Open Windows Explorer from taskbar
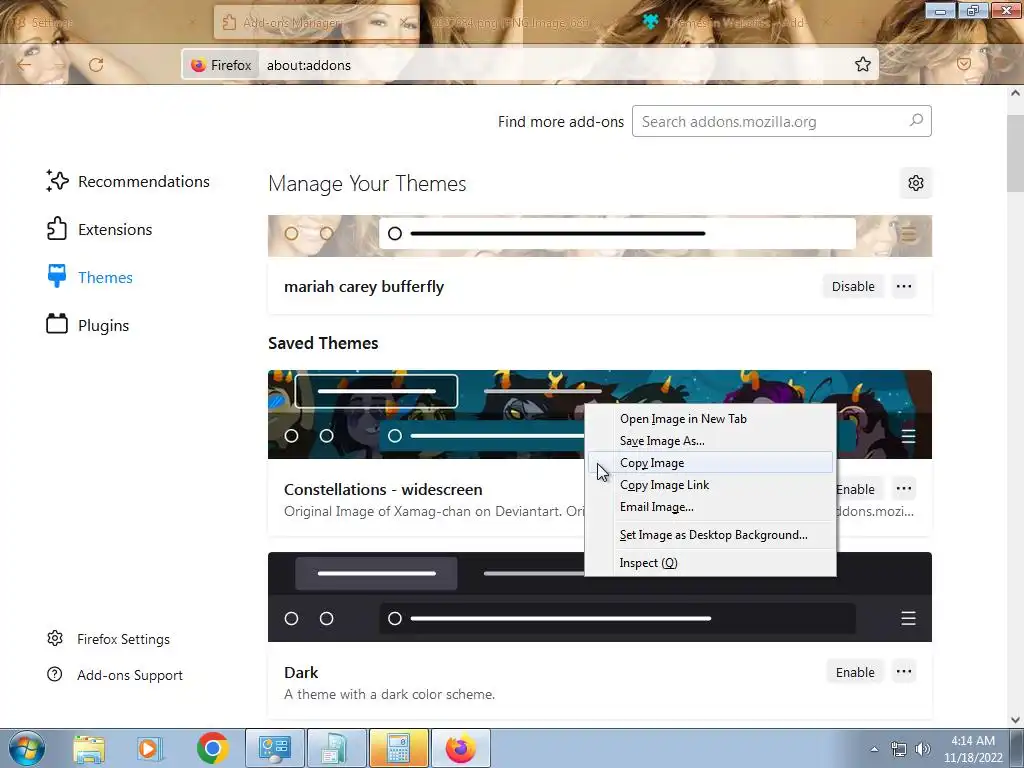Image resolution: width=1024 pixels, height=768 pixels. 89,749
